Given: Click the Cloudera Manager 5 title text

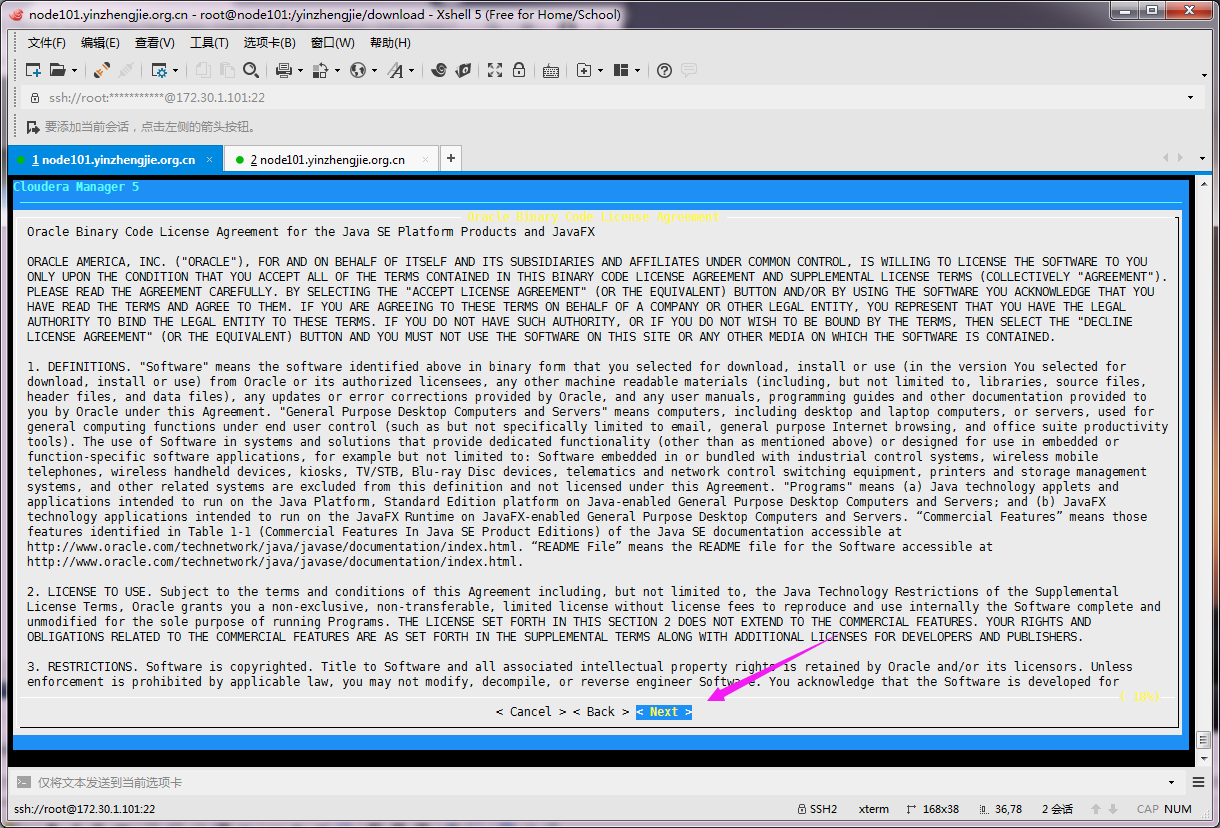Looking at the screenshot, I should [76, 187].
